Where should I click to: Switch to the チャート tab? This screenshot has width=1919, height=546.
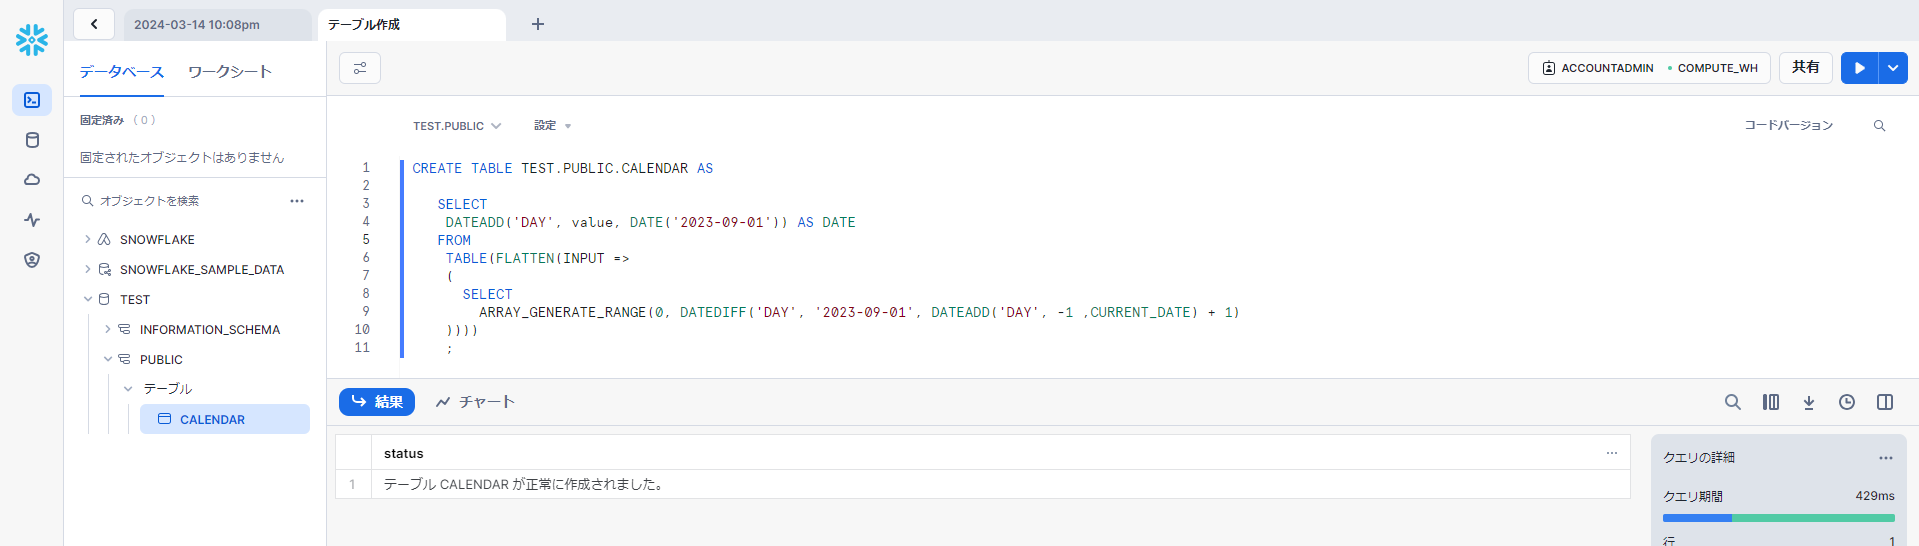[475, 402]
